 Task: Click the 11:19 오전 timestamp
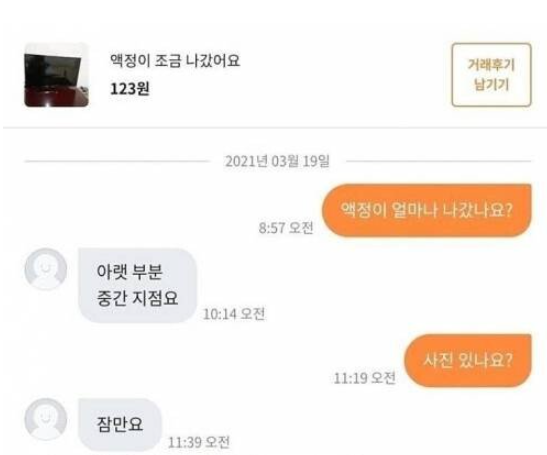365,378
